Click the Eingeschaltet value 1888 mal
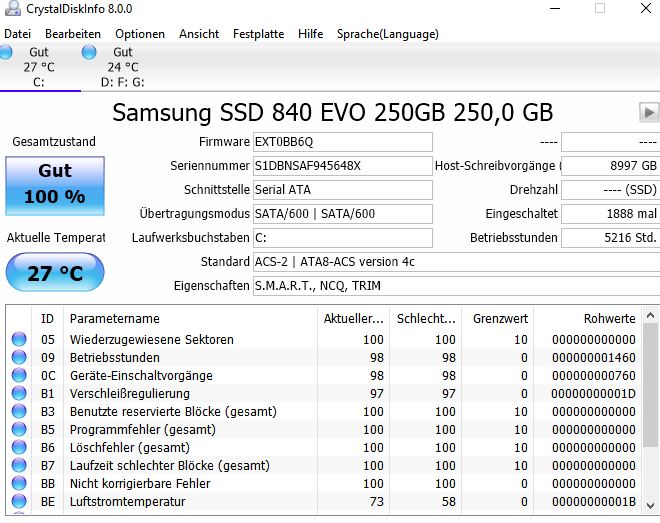660x523 pixels. point(611,214)
